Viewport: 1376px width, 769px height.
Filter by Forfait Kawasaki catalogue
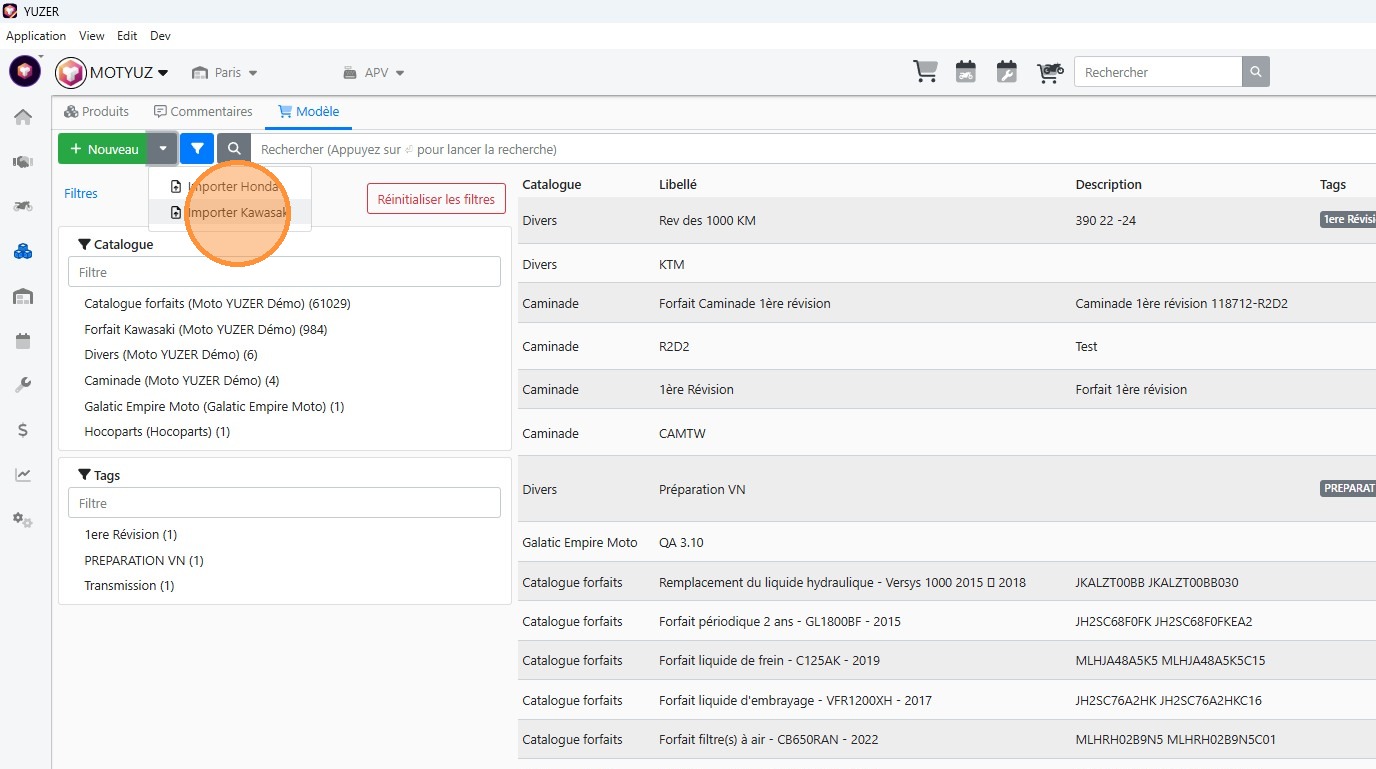click(205, 329)
